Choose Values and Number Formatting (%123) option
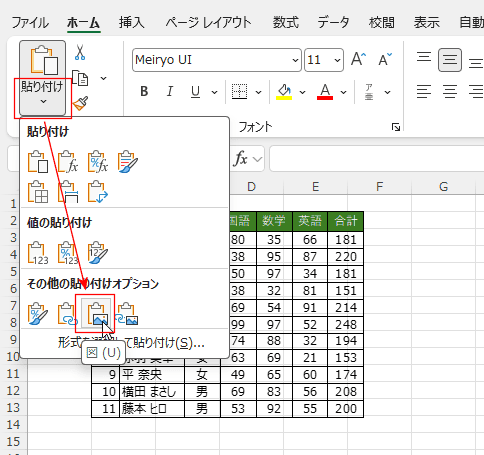Viewport: 484px width, 455px height. (68, 253)
